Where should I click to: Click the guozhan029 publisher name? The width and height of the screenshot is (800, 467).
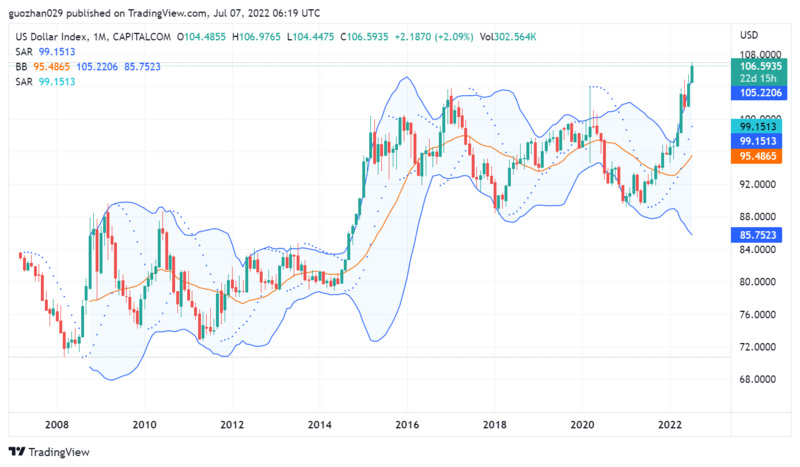(36, 13)
